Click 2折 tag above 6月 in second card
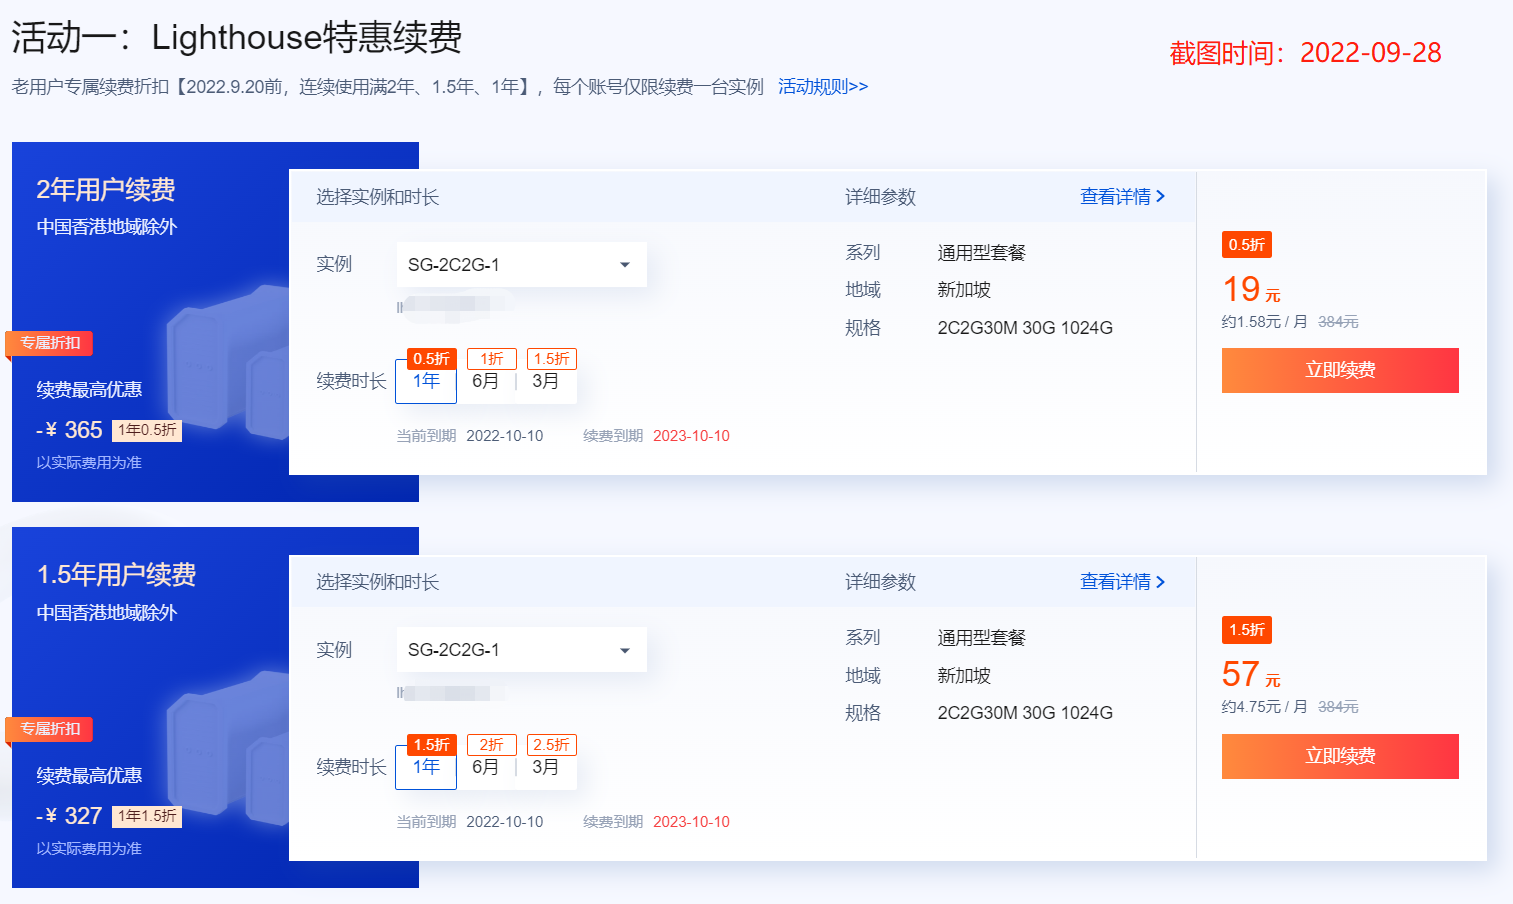The height and width of the screenshot is (904, 1513). click(x=492, y=745)
